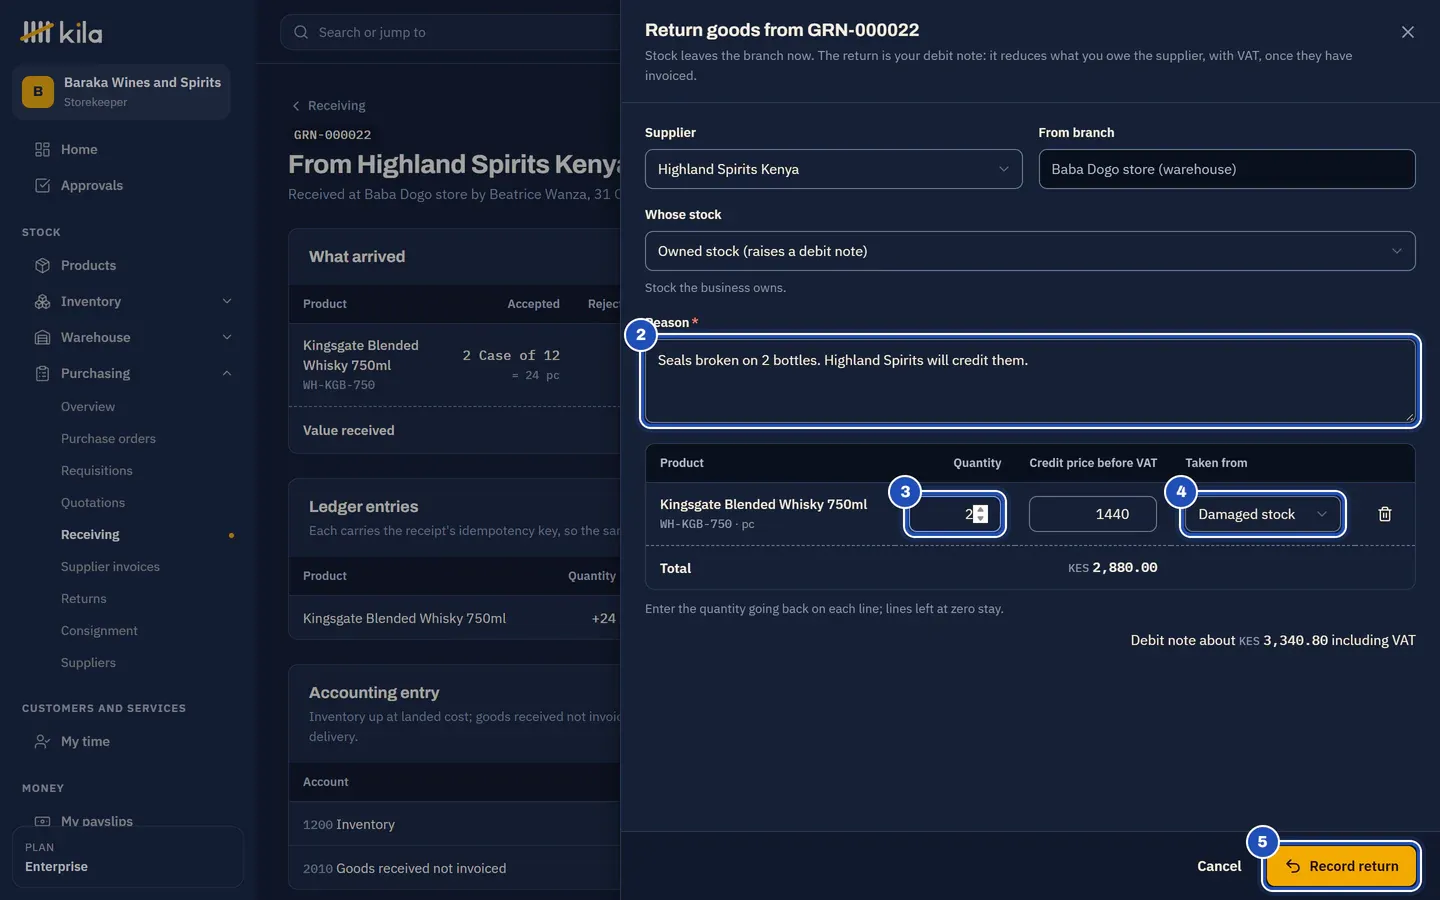Click the Warehouse building icon
Screen dimensions: 1440x900
point(42,337)
